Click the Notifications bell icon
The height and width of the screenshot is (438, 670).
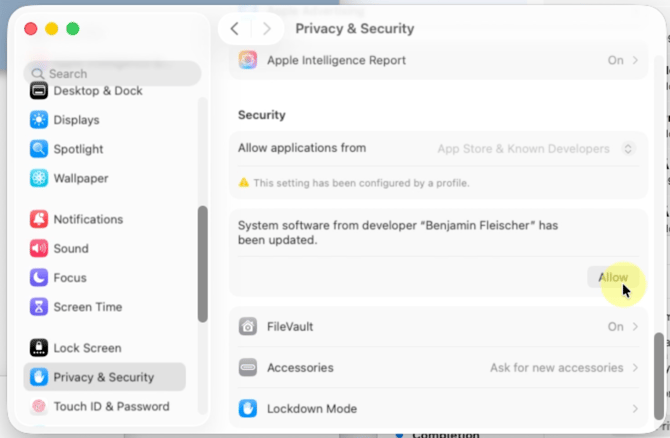point(39,219)
